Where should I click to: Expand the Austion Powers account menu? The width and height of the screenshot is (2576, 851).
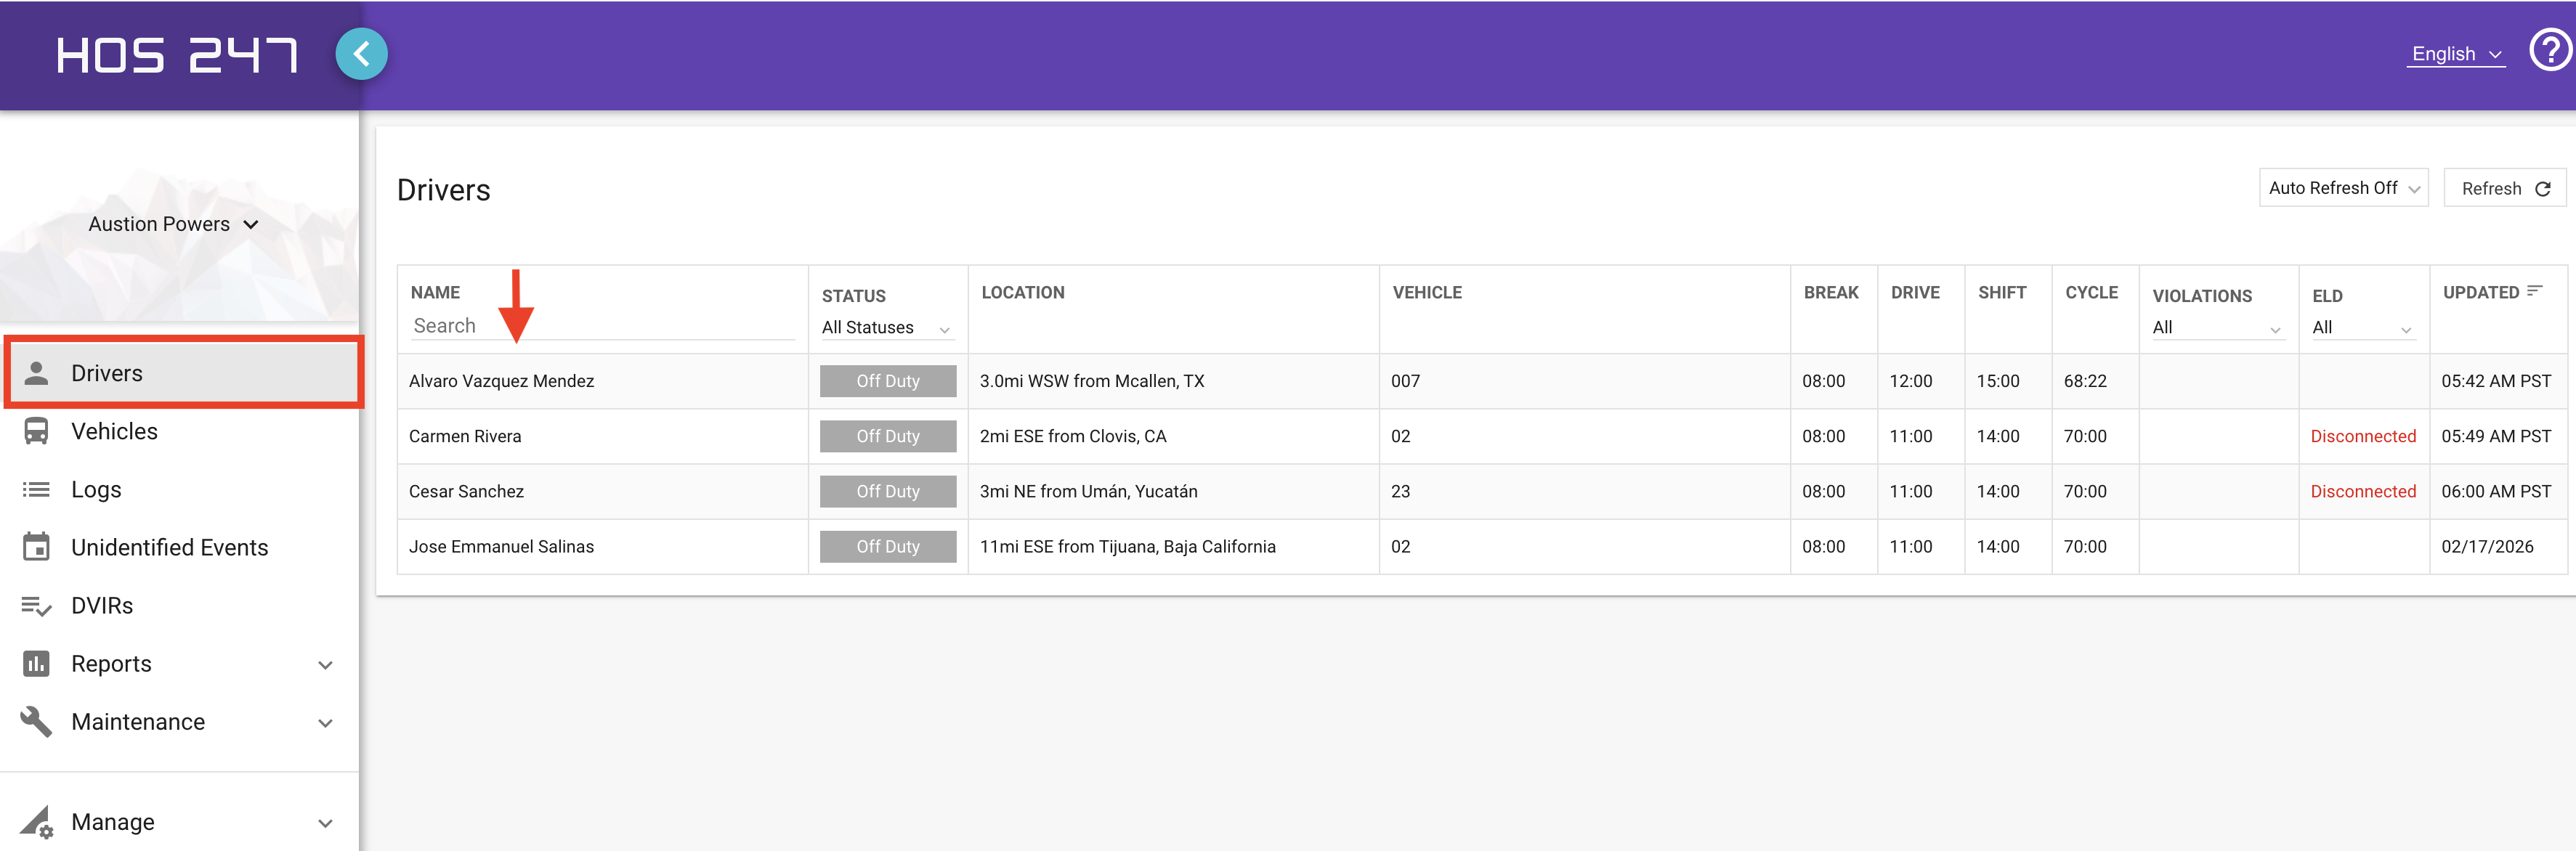[174, 224]
